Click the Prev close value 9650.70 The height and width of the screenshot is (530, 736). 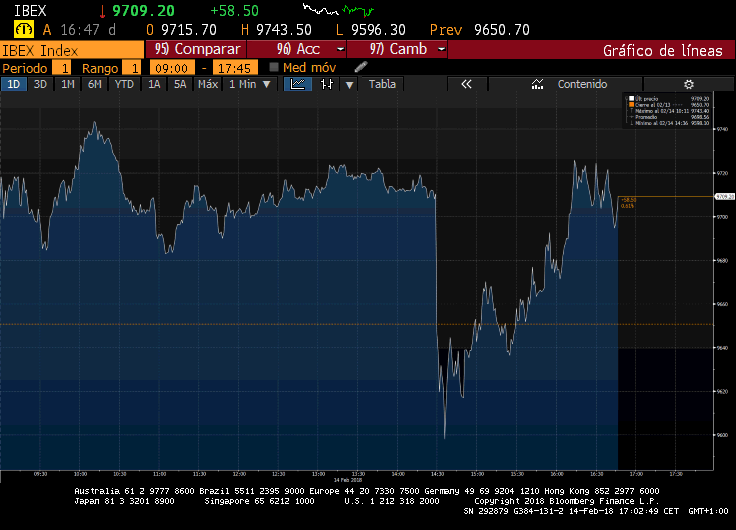(x=502, y=30)
